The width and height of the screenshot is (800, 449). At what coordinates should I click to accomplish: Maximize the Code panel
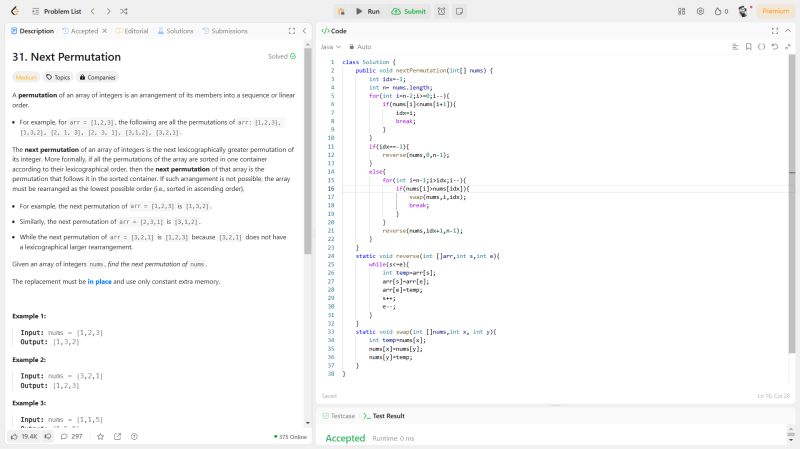point(774,31)
